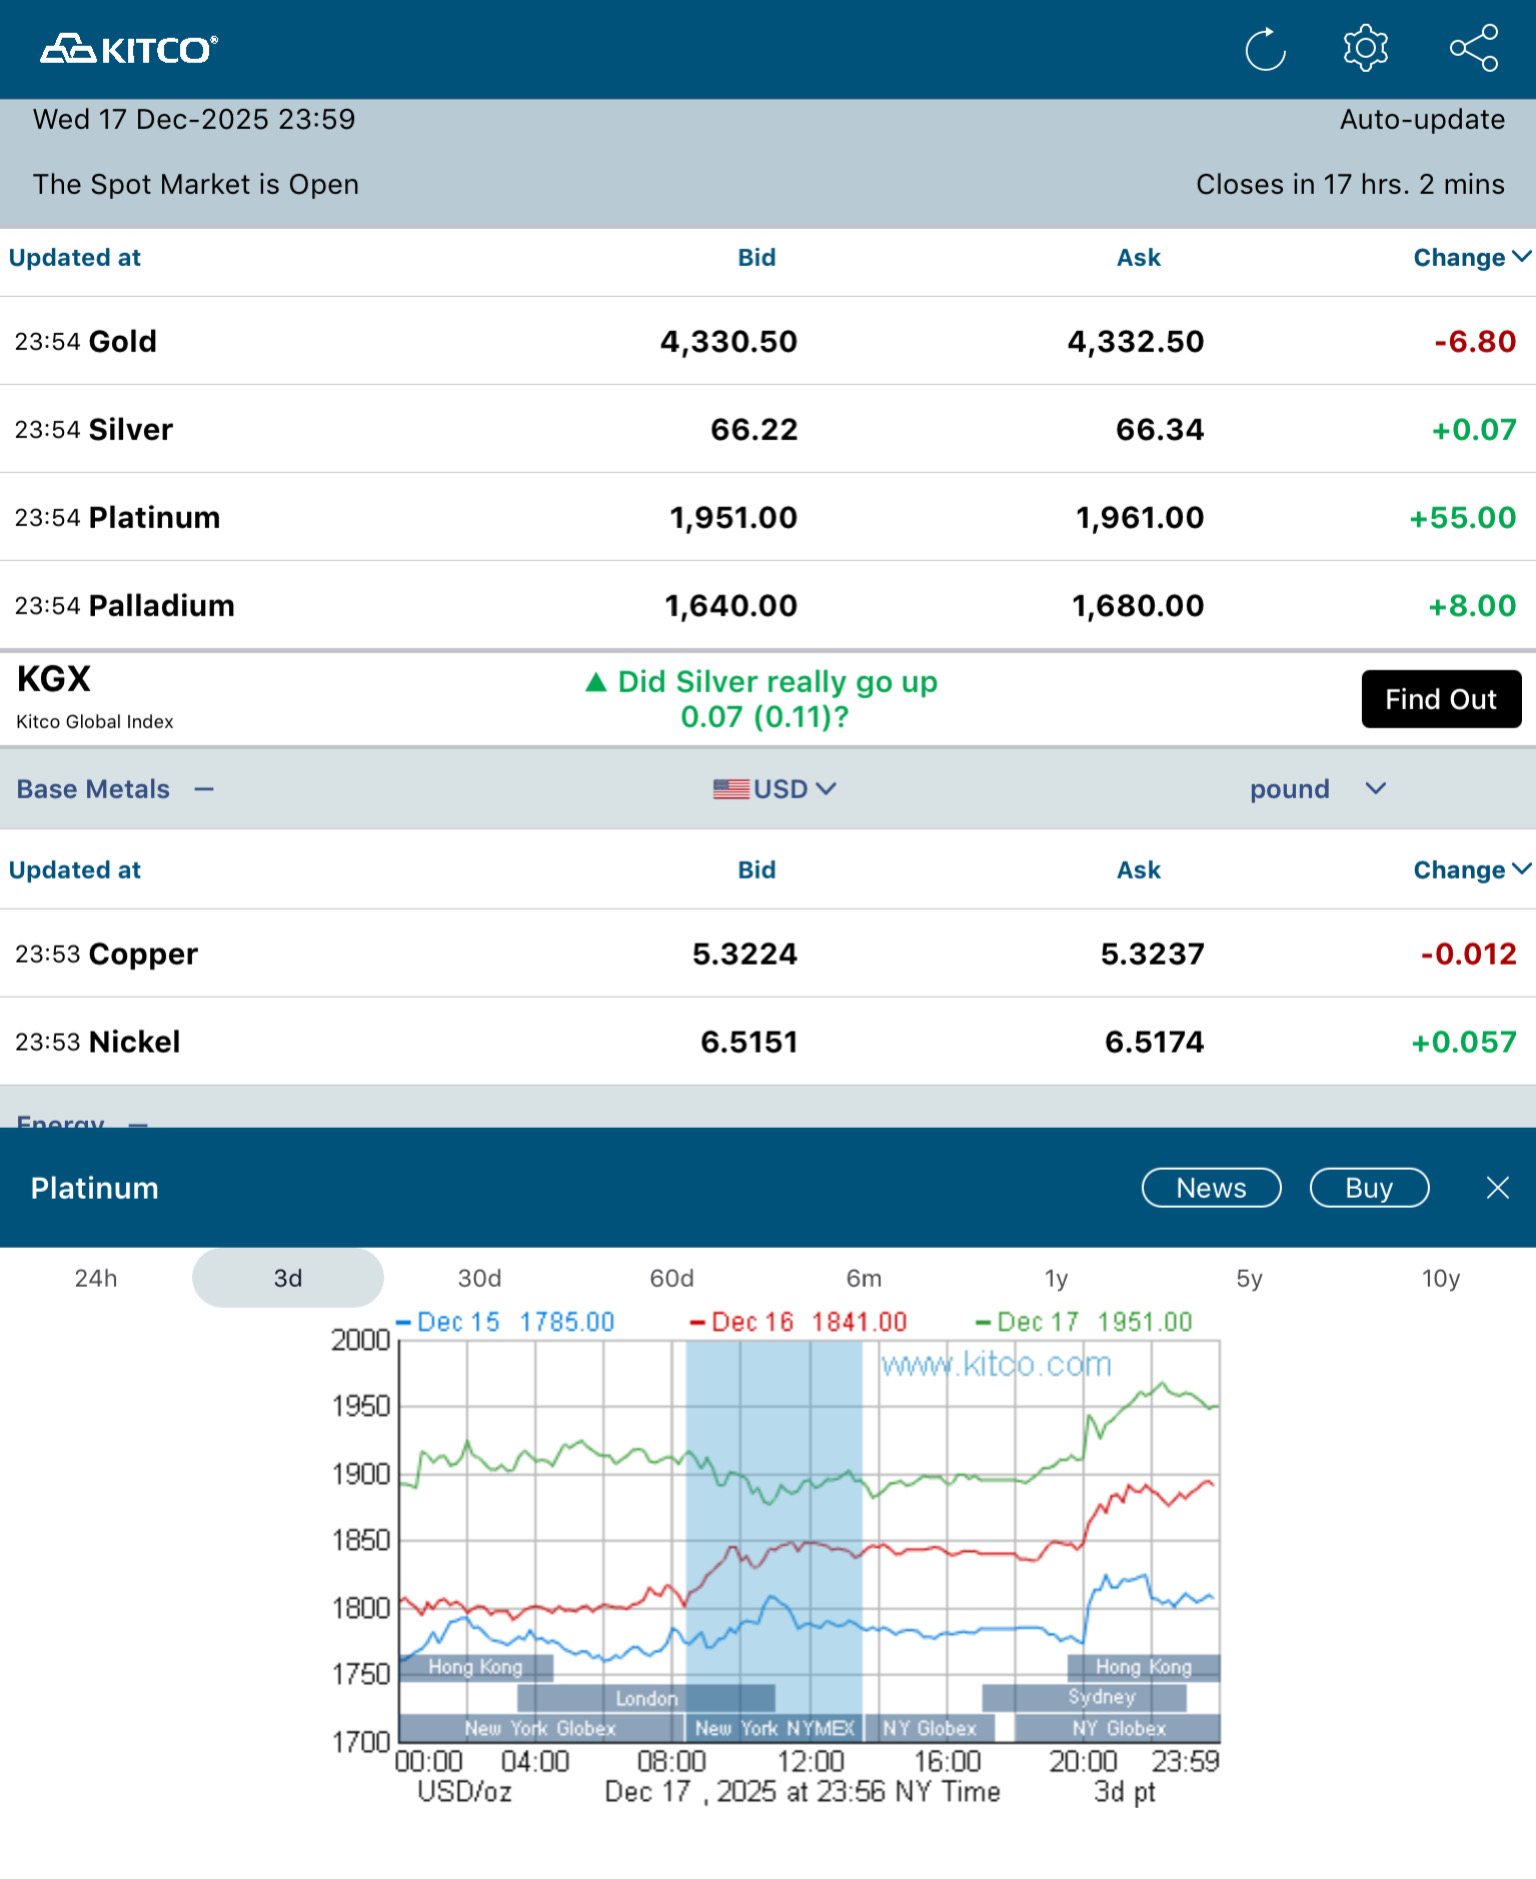This screenshot has height=1879, width=1536.
Task: Select the 1y chart range
Action: (1056, 1278)
